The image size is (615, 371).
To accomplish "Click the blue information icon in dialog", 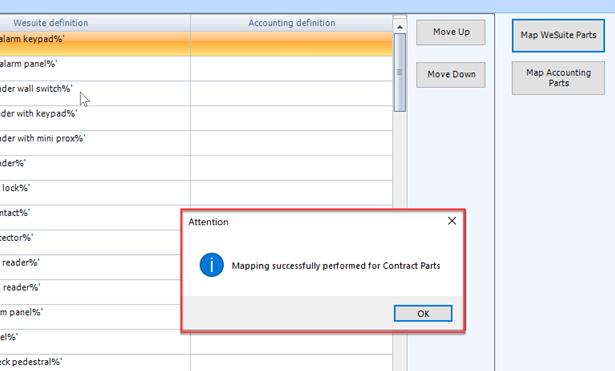I will tap(211, 265).
